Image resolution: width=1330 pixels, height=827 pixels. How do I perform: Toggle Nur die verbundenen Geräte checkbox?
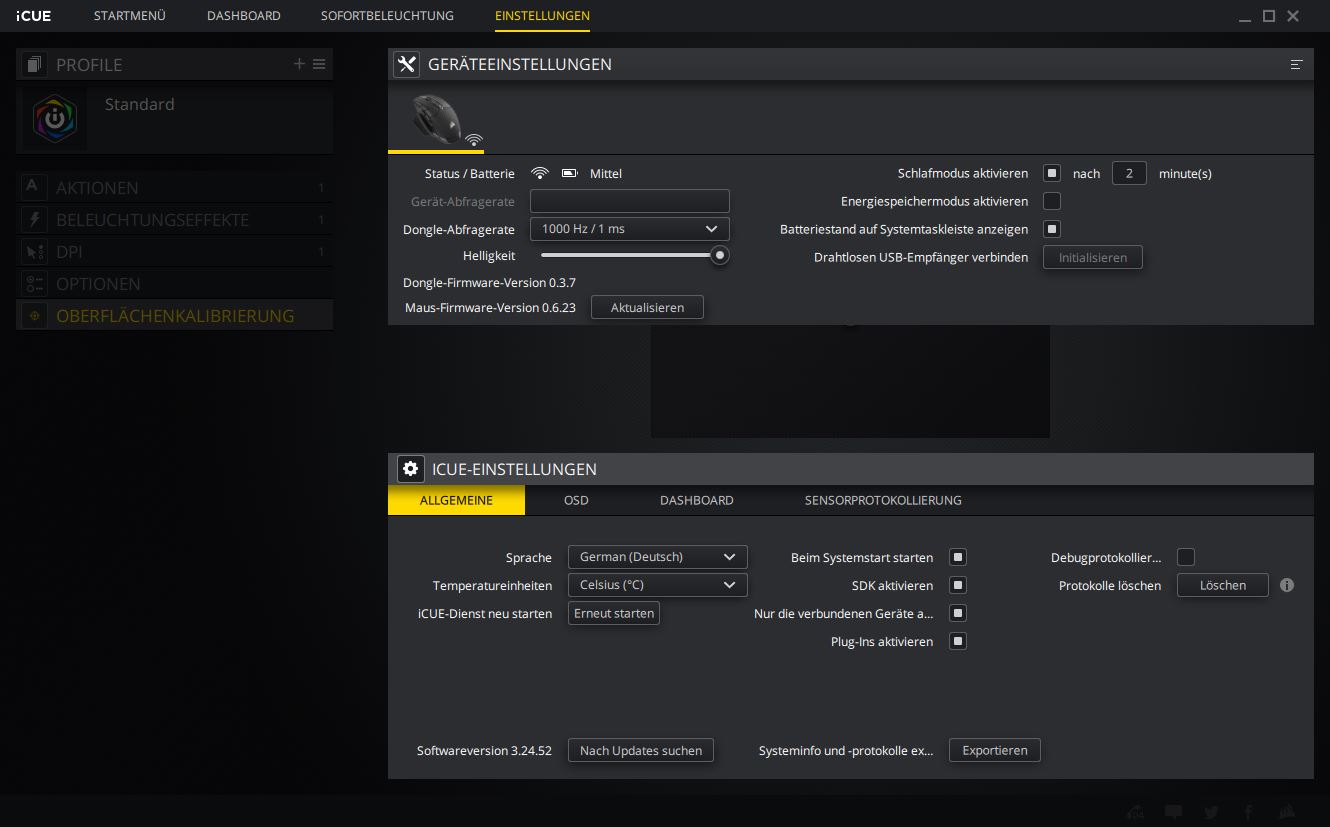(x=958, y=613)
